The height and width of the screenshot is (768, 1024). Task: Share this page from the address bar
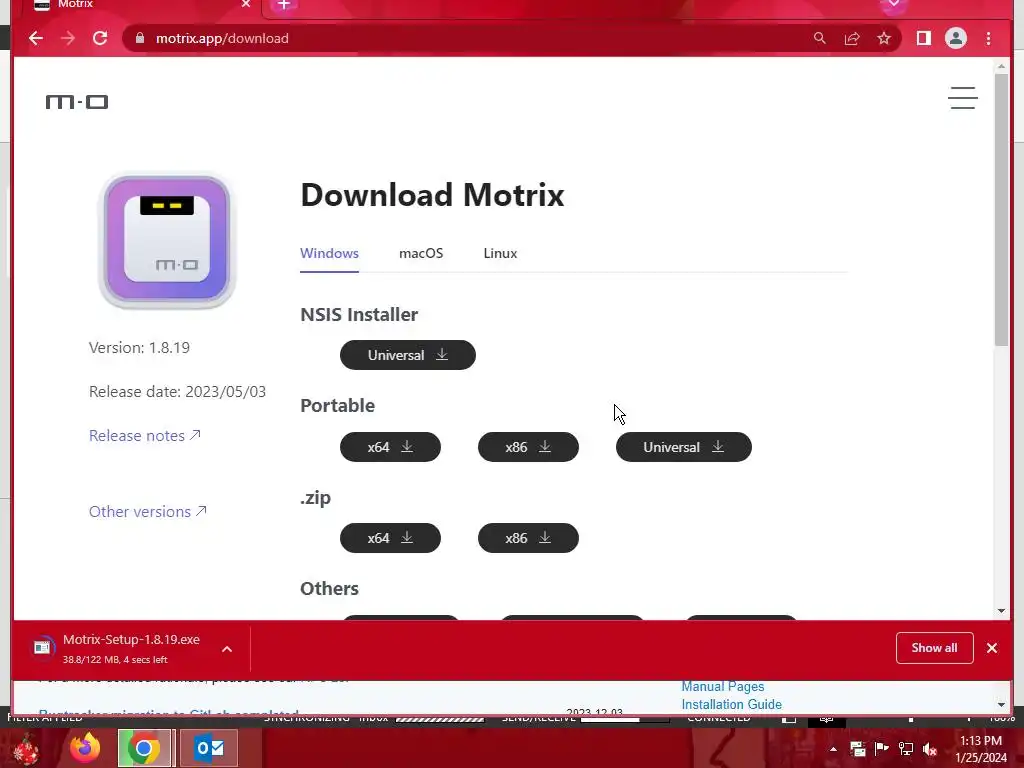(x=852, y=39)
